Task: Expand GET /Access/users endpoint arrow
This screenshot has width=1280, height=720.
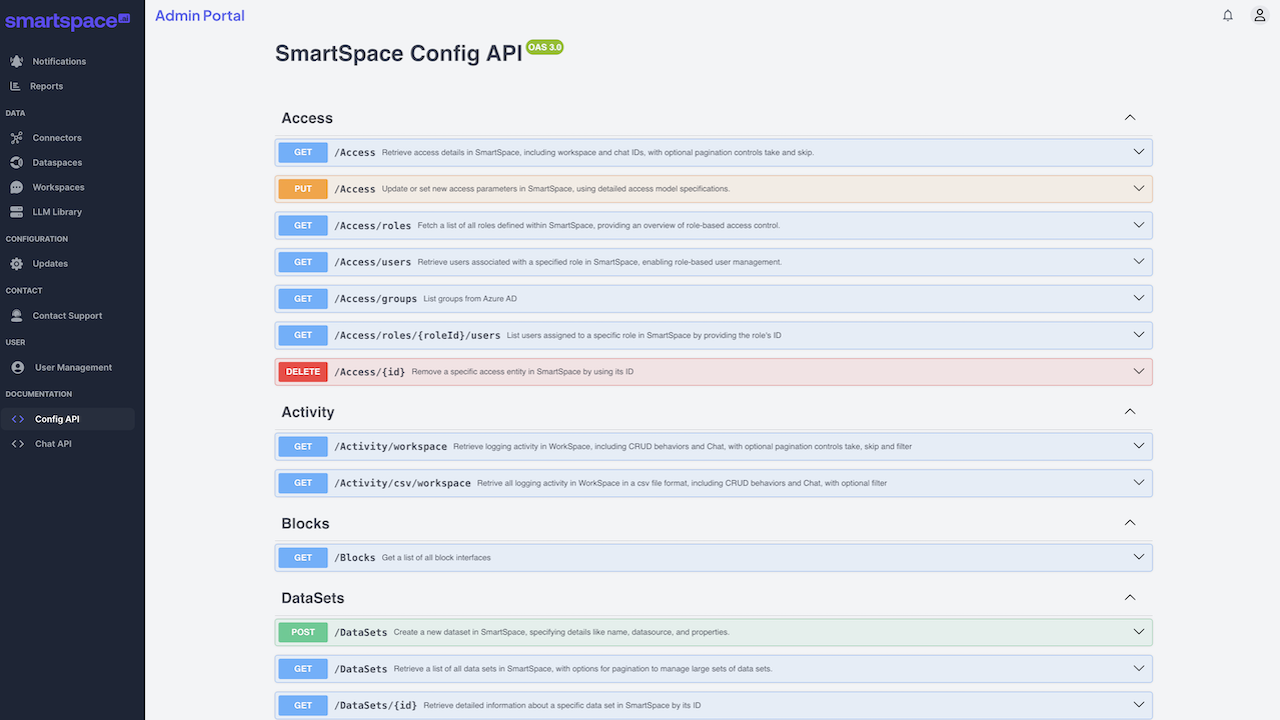Action: tap(1138, 262)
